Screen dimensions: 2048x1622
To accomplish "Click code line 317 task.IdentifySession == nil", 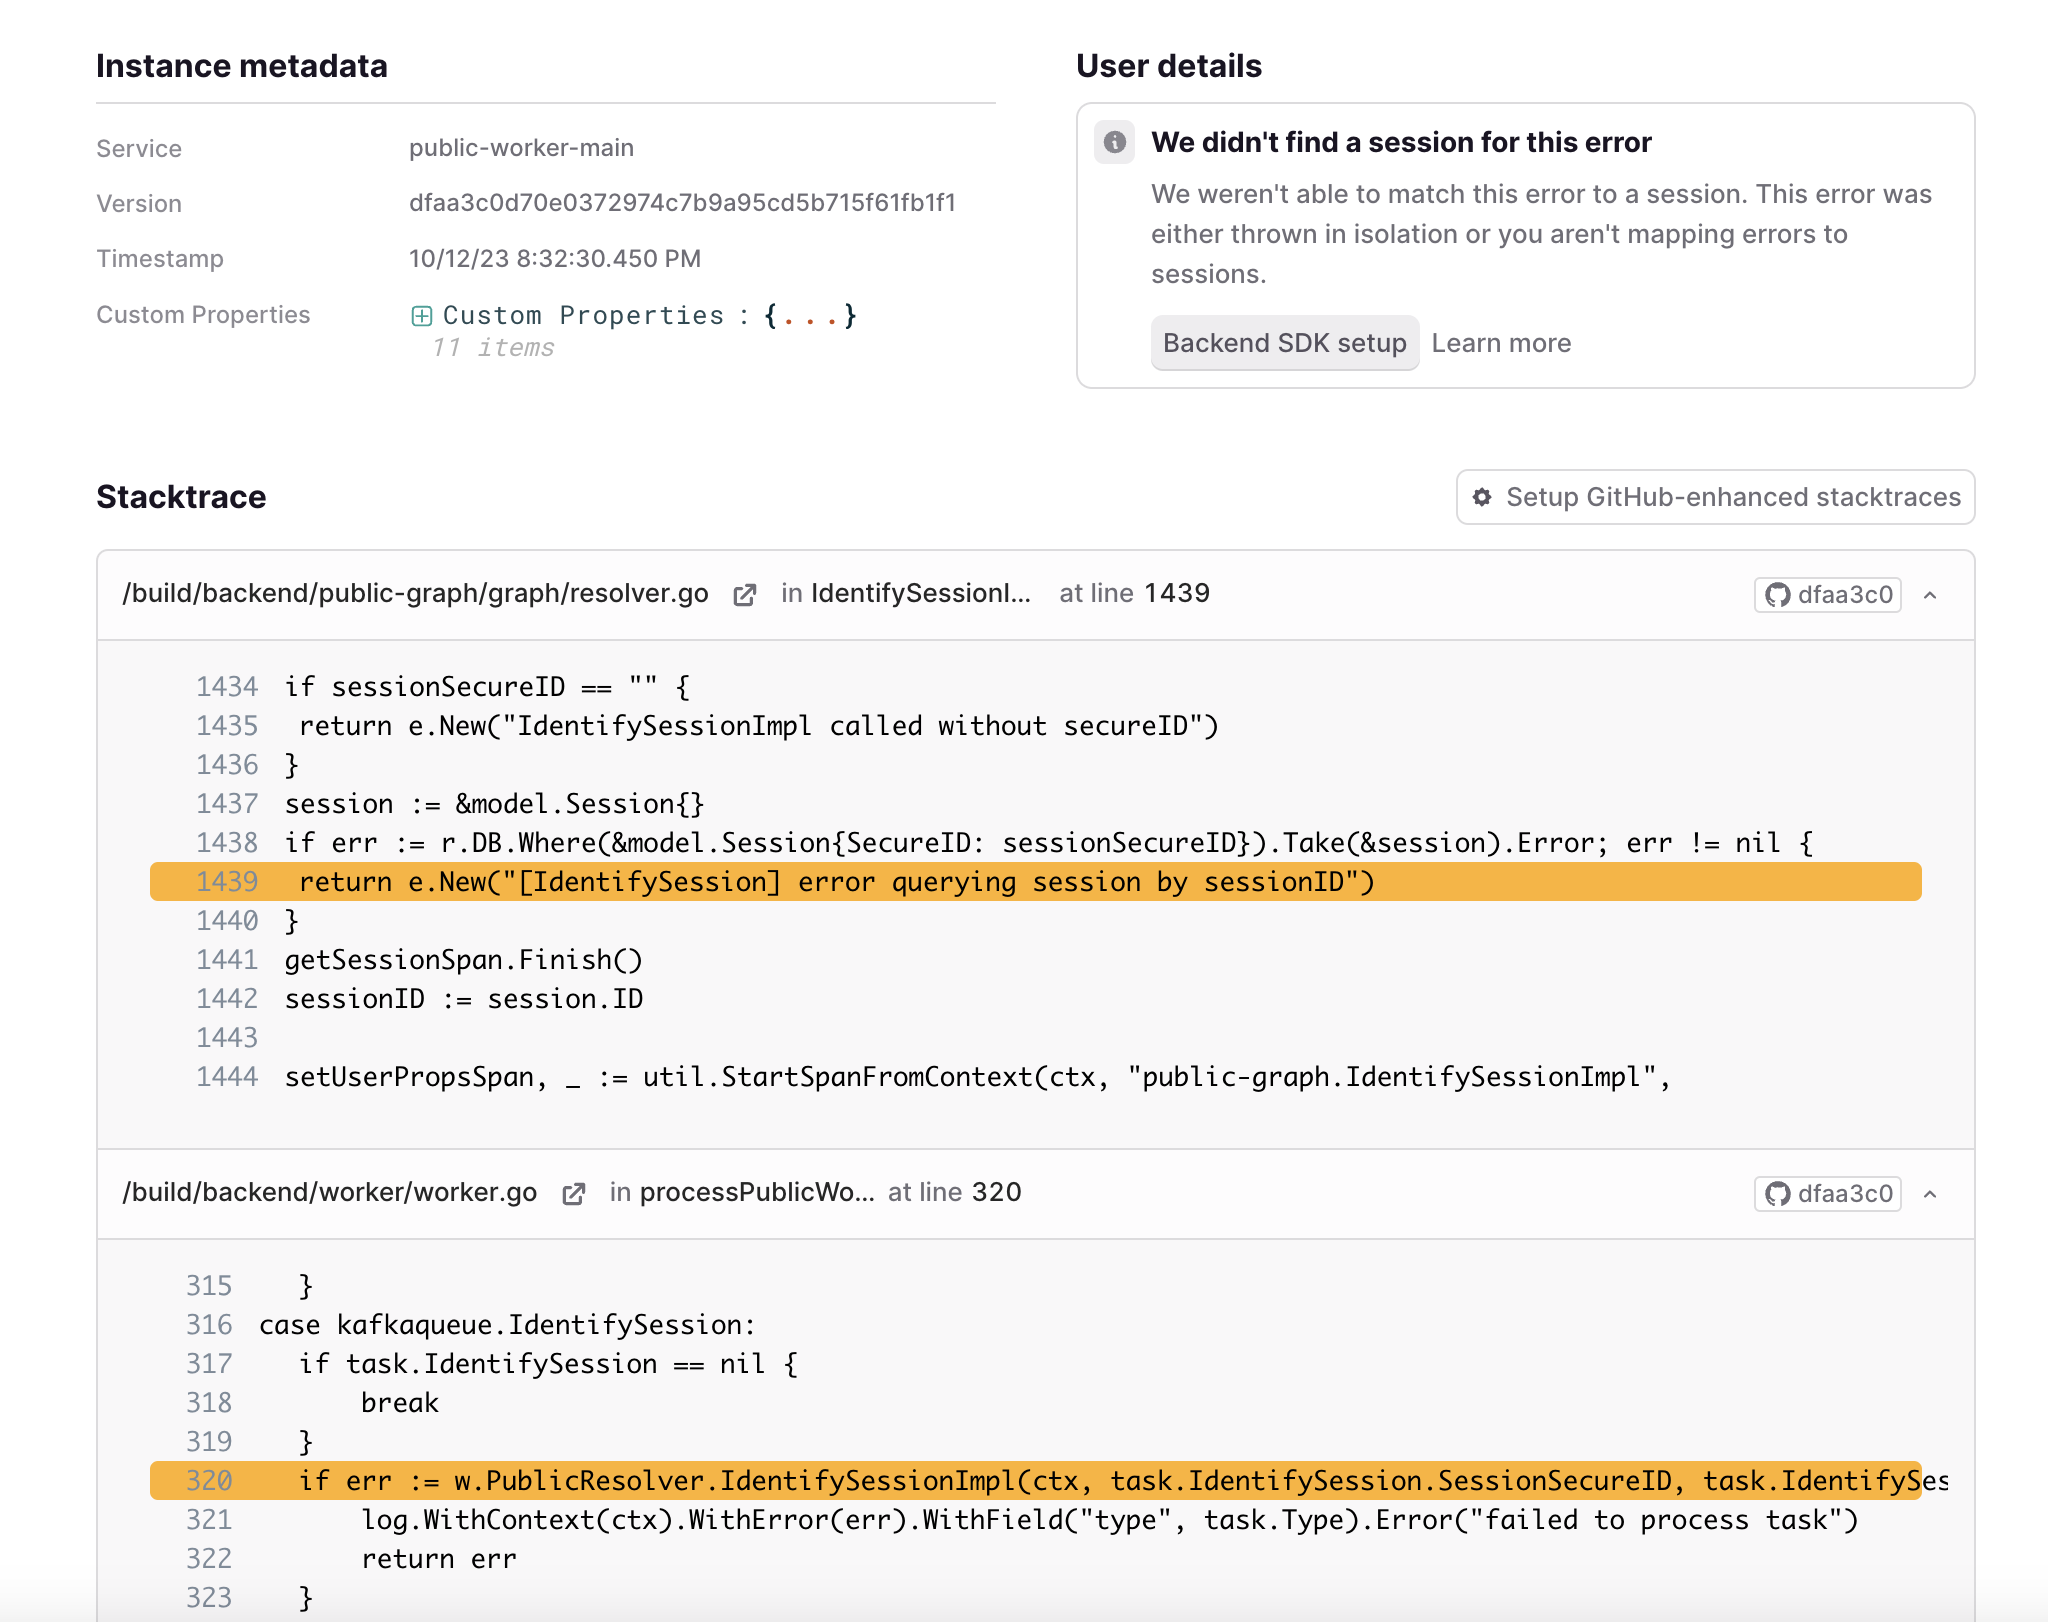I will (x=548, y=1364).
